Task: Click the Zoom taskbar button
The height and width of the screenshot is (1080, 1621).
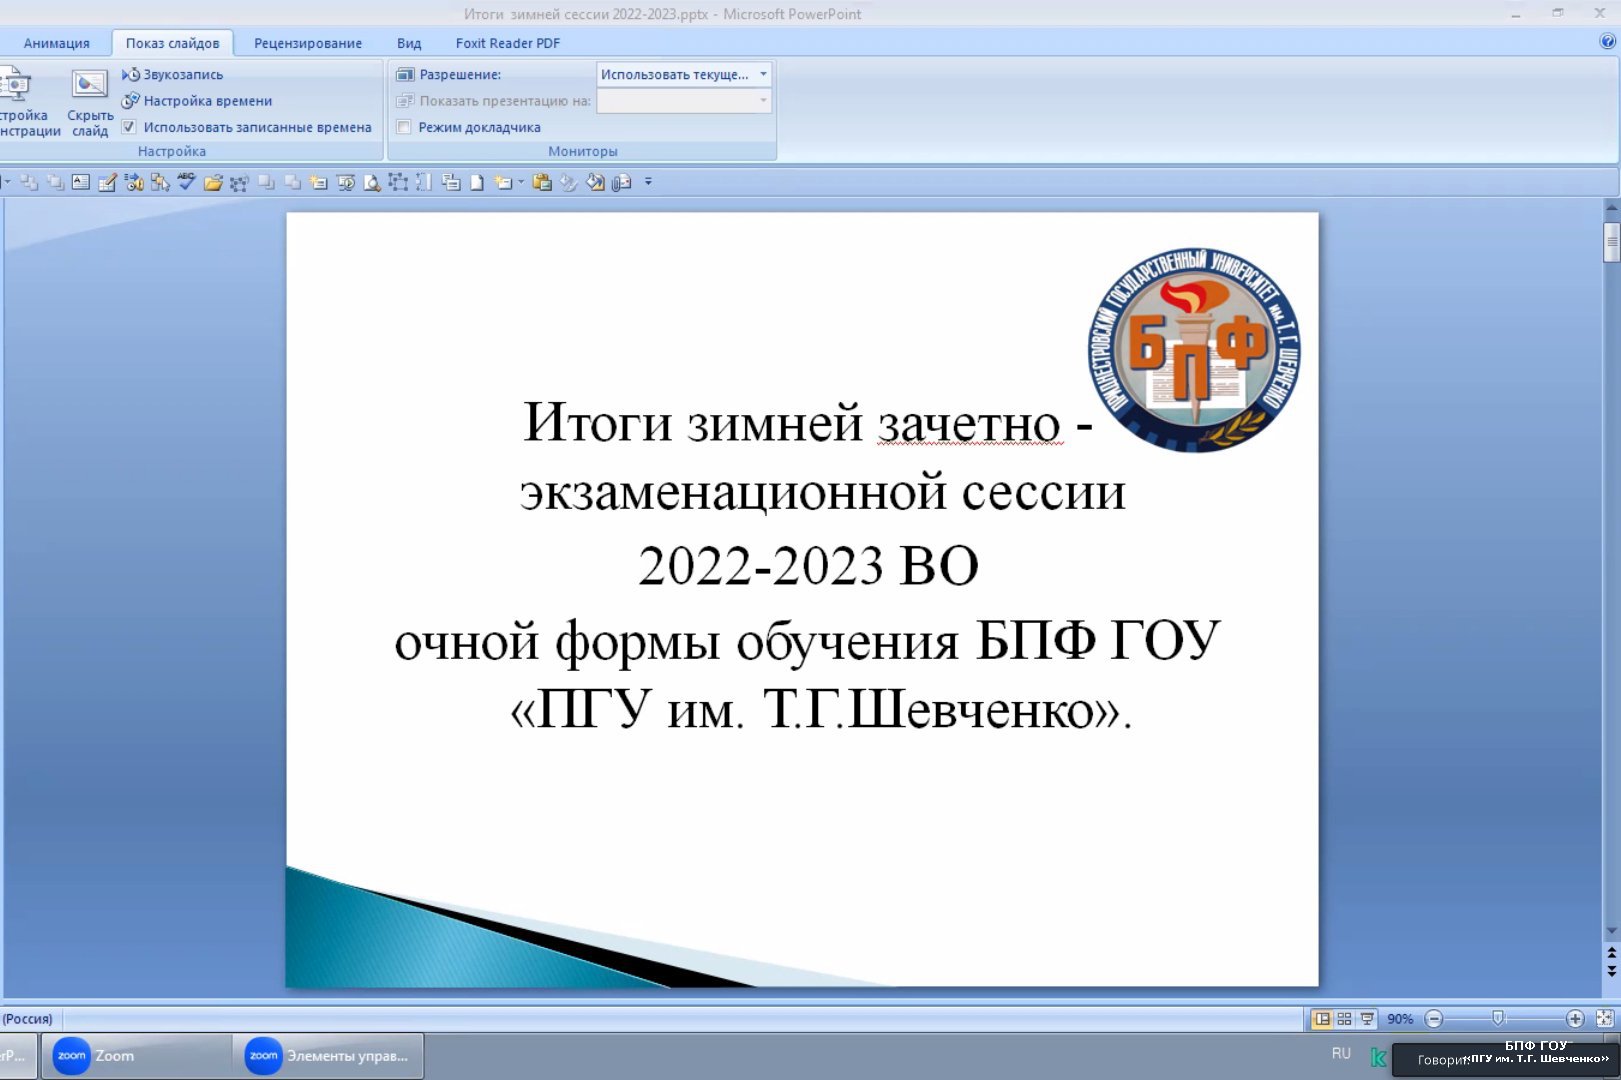Action: [135, 1056]
